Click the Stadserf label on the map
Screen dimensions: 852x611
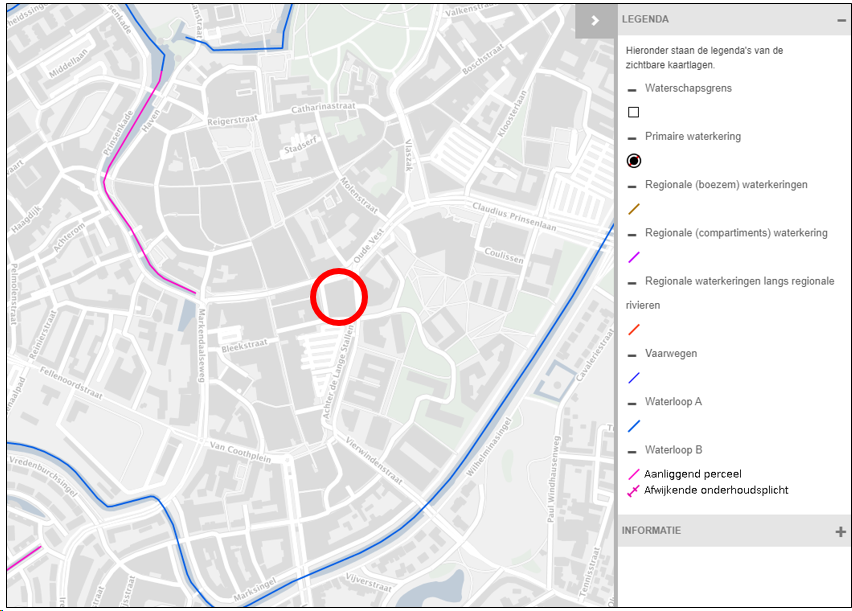[x=300, y=145]
